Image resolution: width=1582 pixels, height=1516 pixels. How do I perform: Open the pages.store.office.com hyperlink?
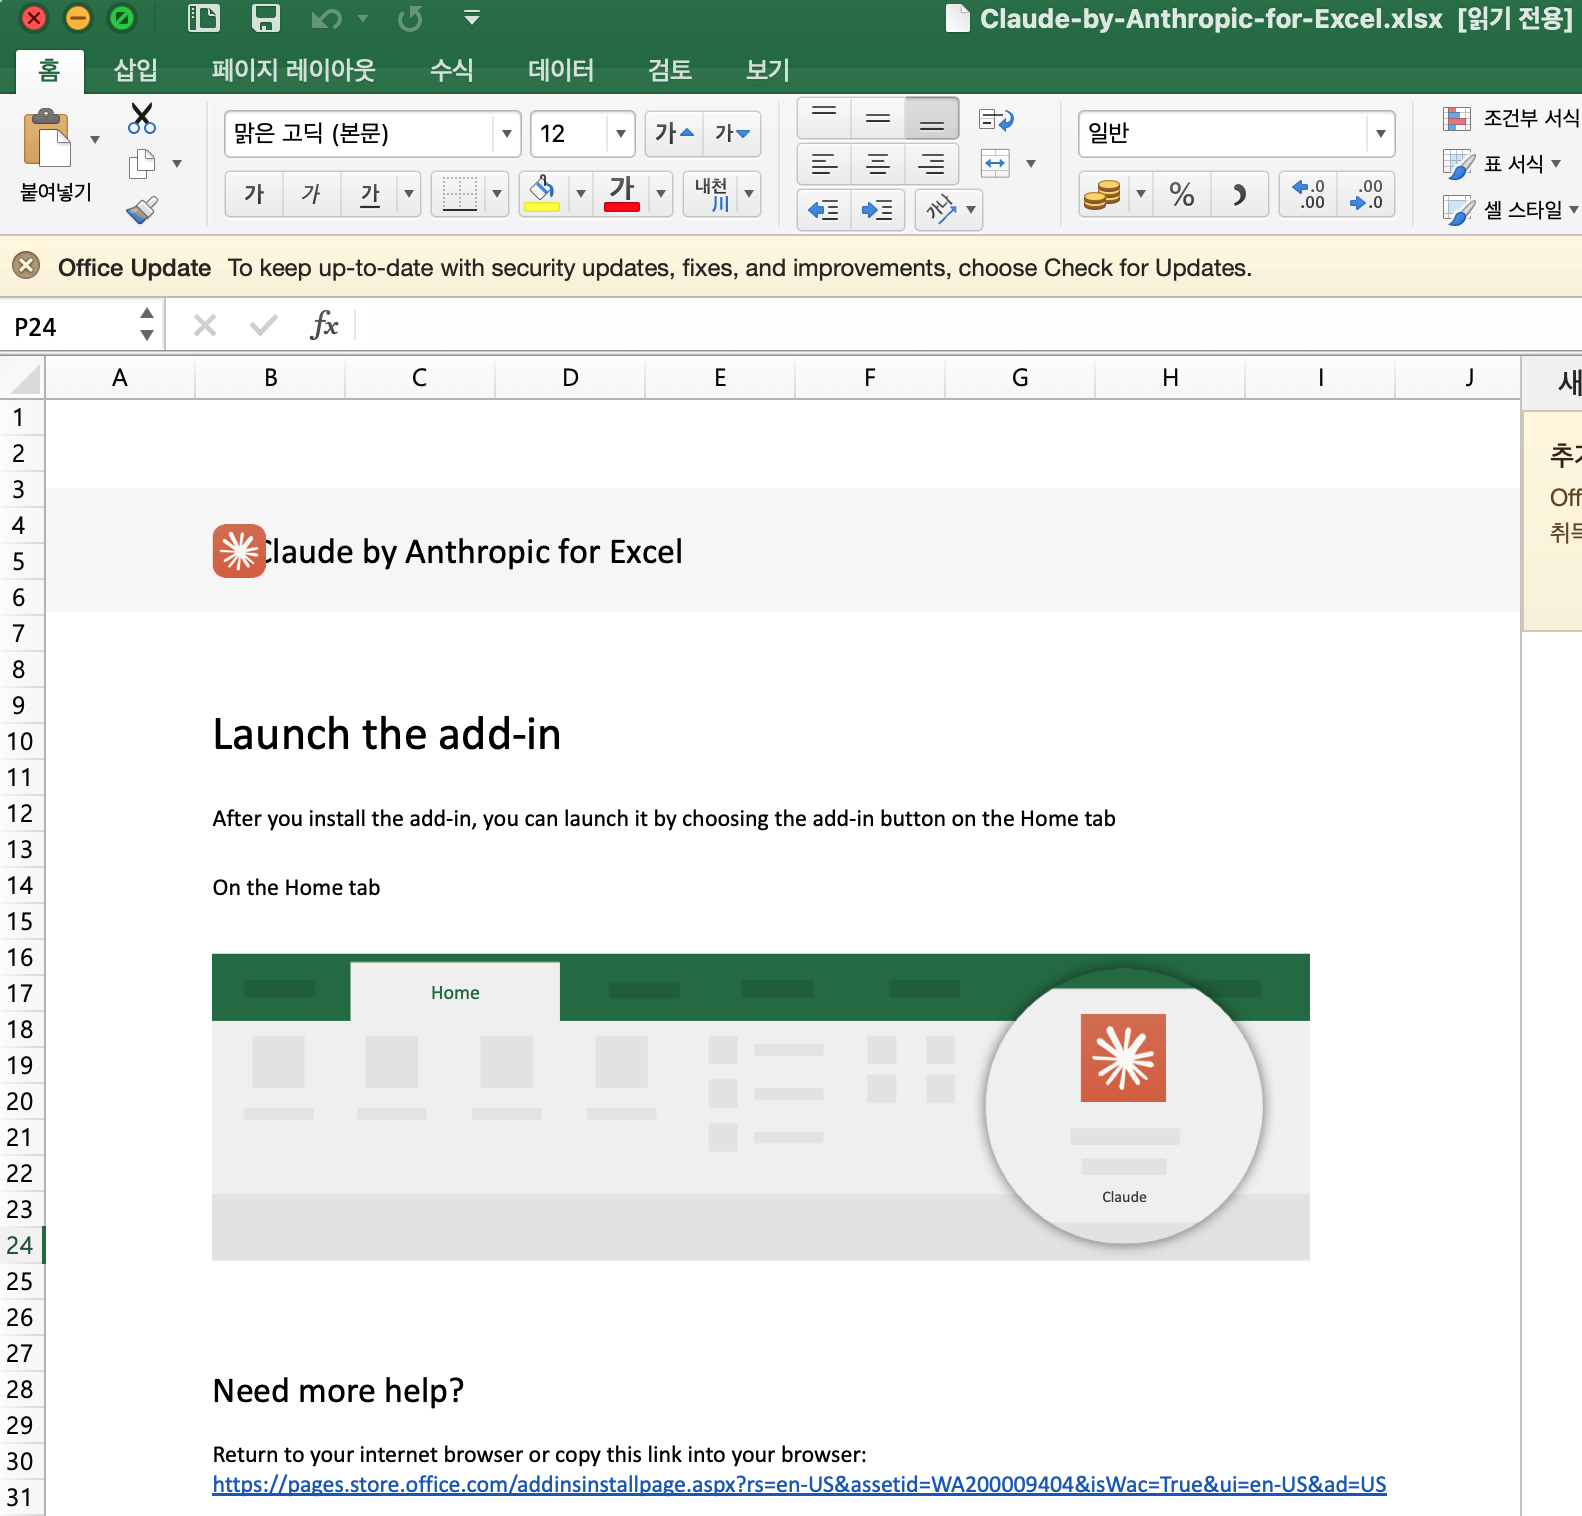tap(799, 1484)
